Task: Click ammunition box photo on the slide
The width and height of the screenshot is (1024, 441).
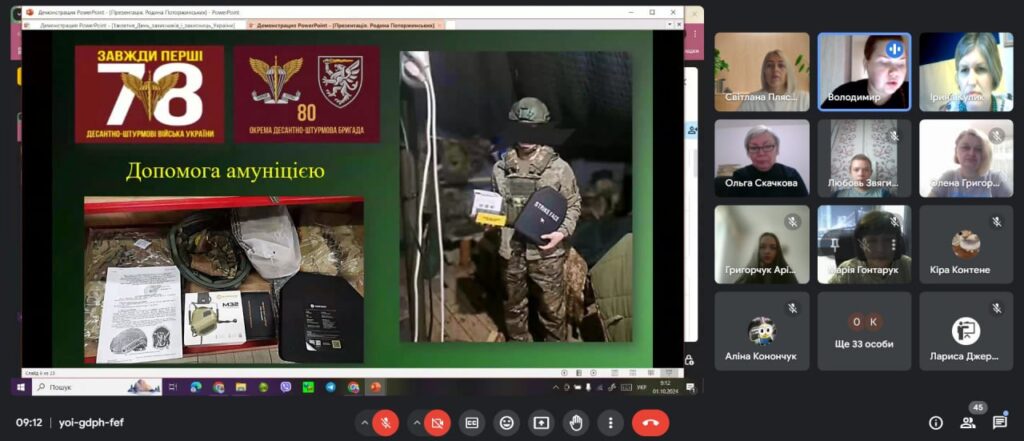Action: click(224, 280)
